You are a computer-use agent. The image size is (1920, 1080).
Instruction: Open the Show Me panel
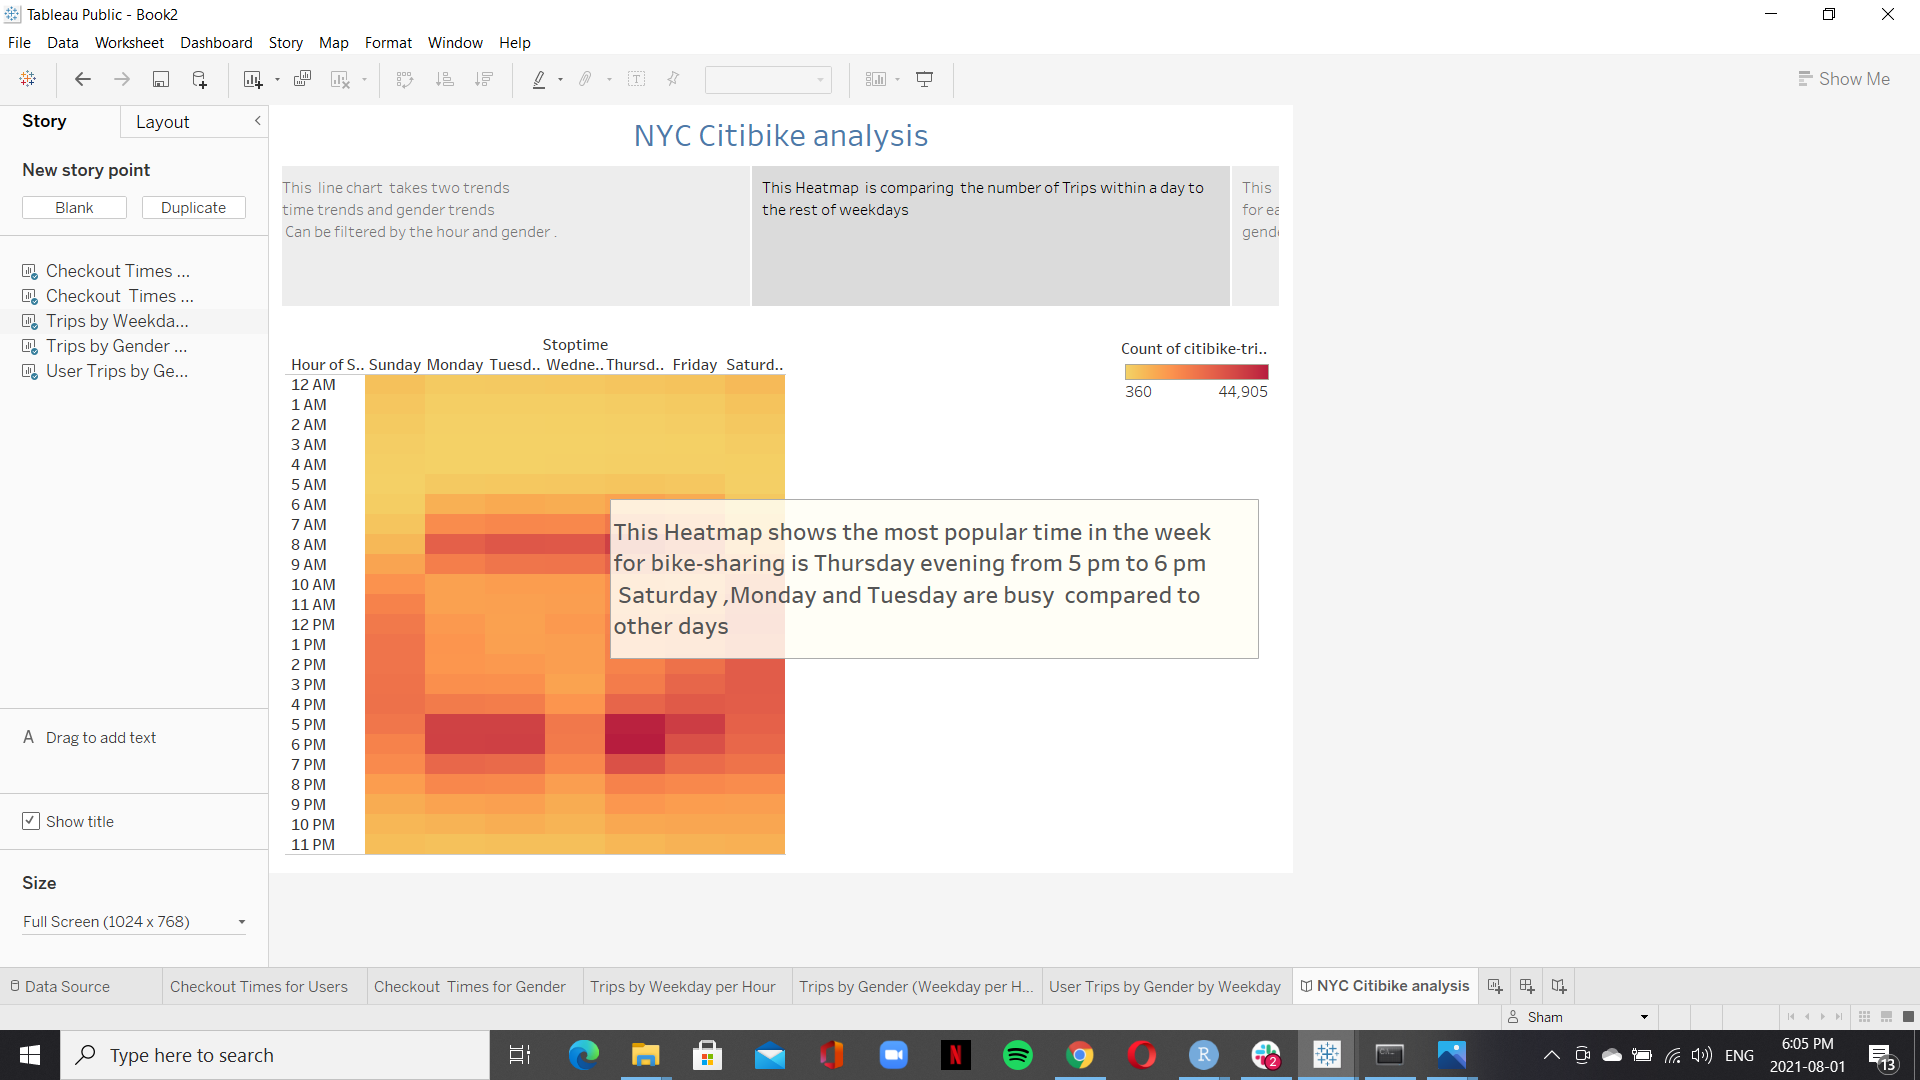(x=1843, y=79)
